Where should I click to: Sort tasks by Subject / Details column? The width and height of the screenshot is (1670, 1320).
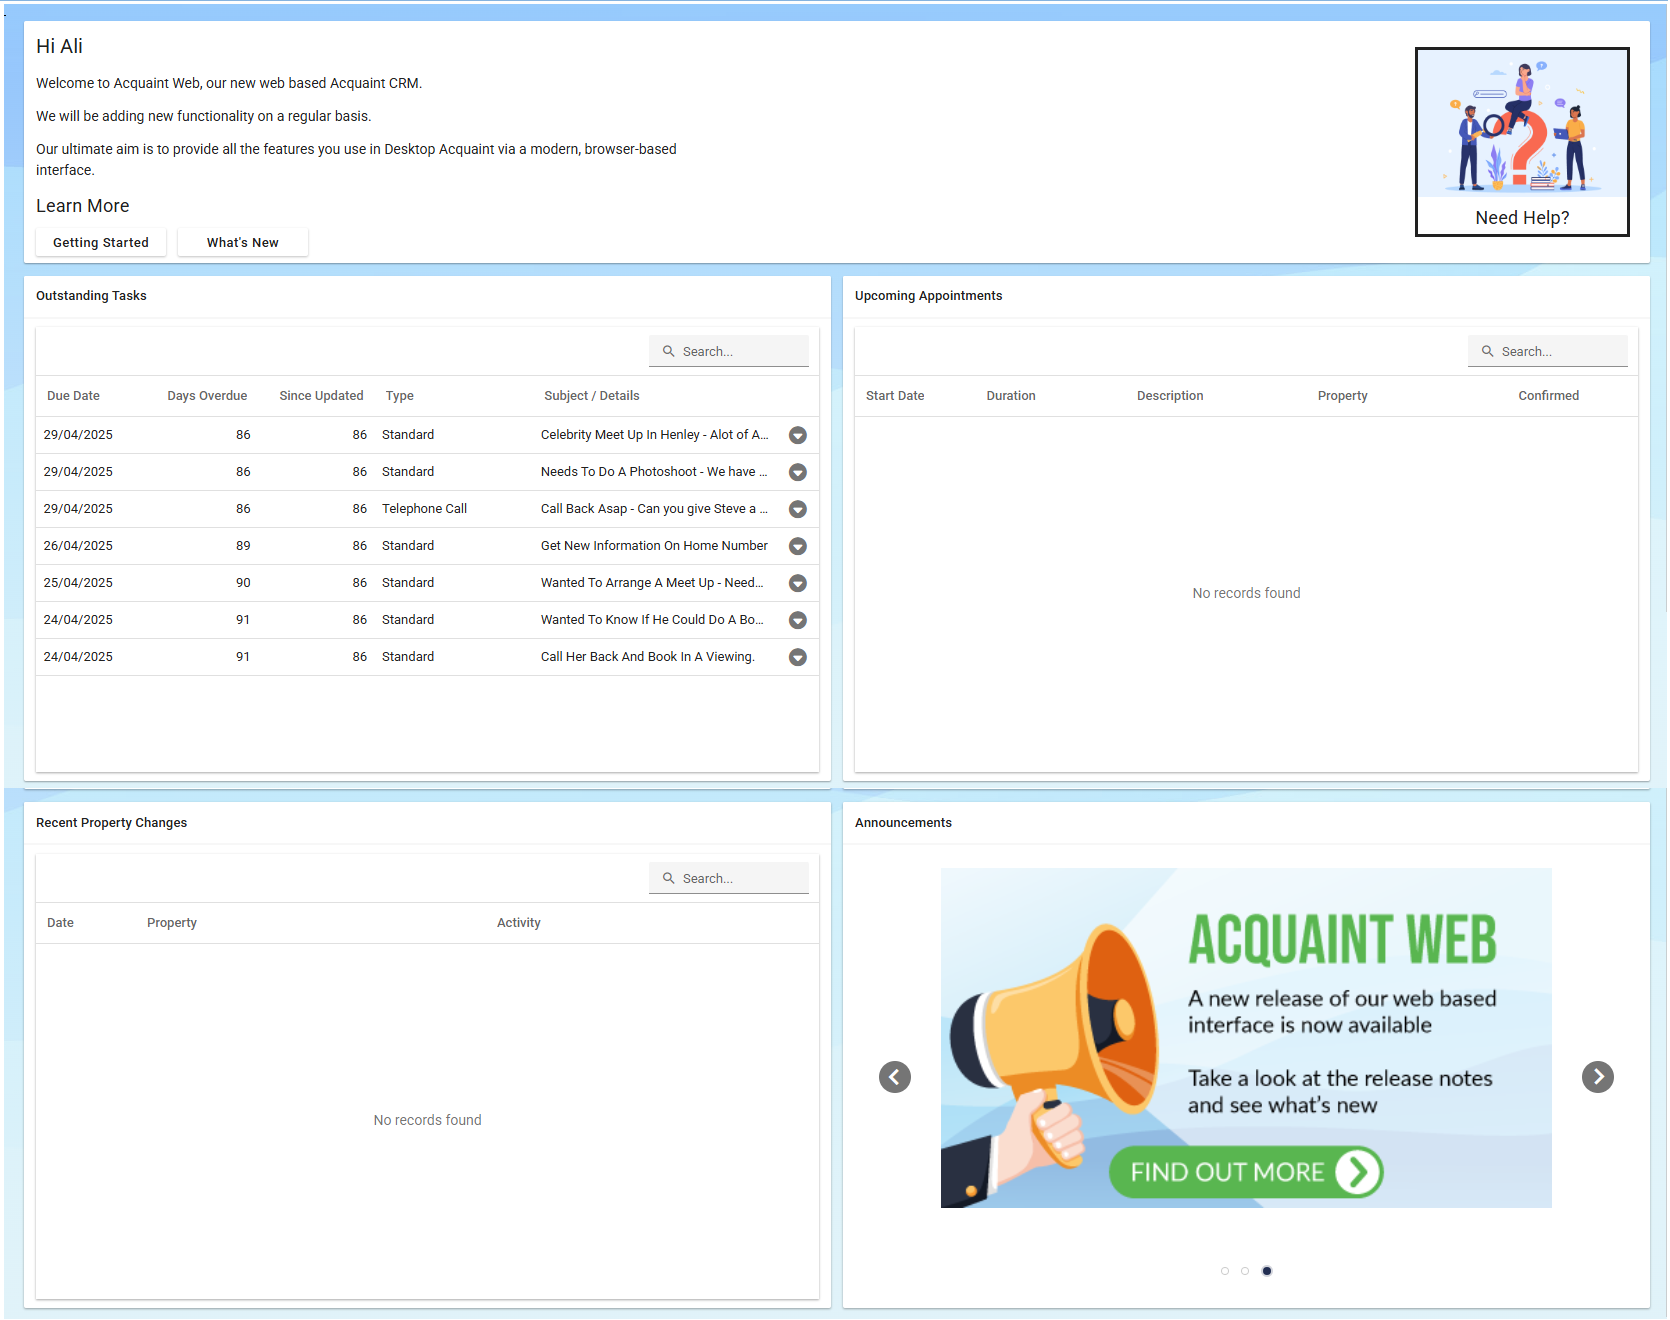[x=592, y=396]
